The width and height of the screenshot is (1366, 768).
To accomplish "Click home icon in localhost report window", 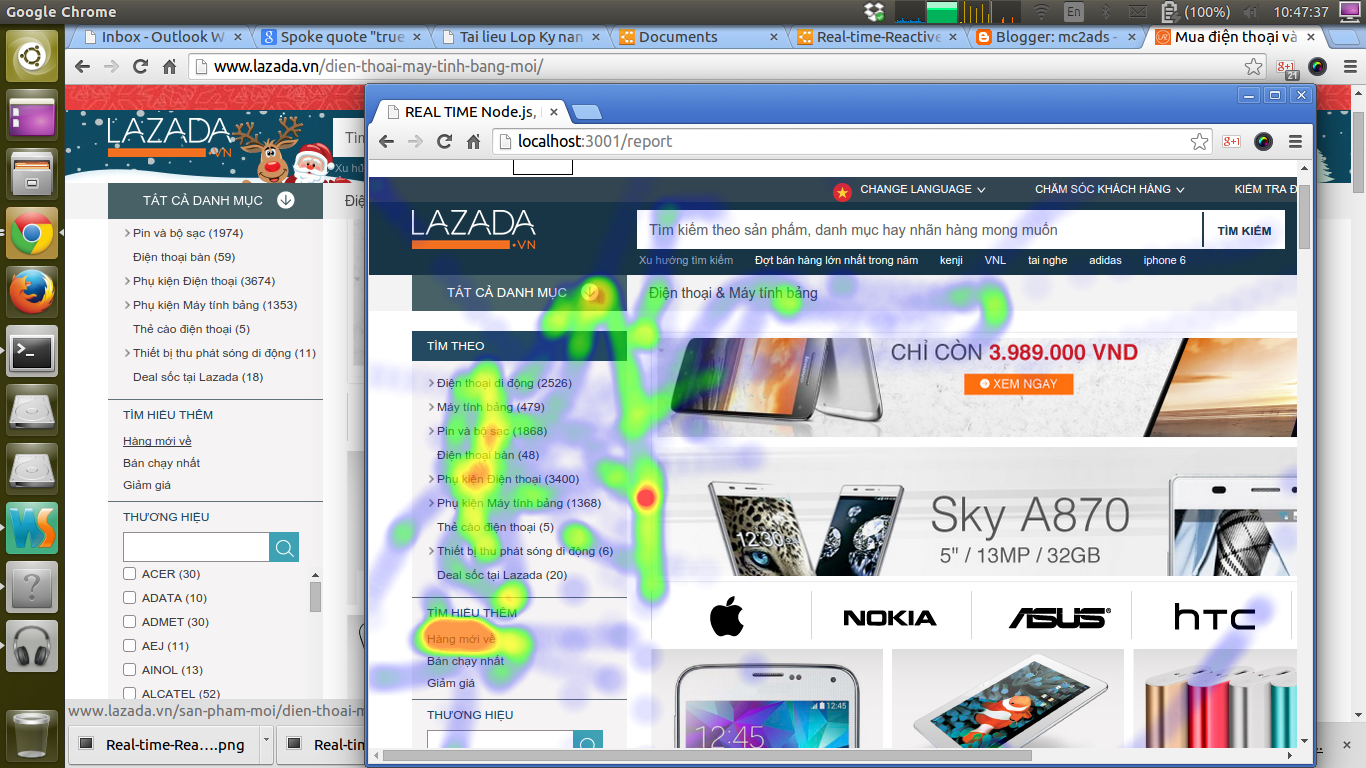I will point(474,142).
